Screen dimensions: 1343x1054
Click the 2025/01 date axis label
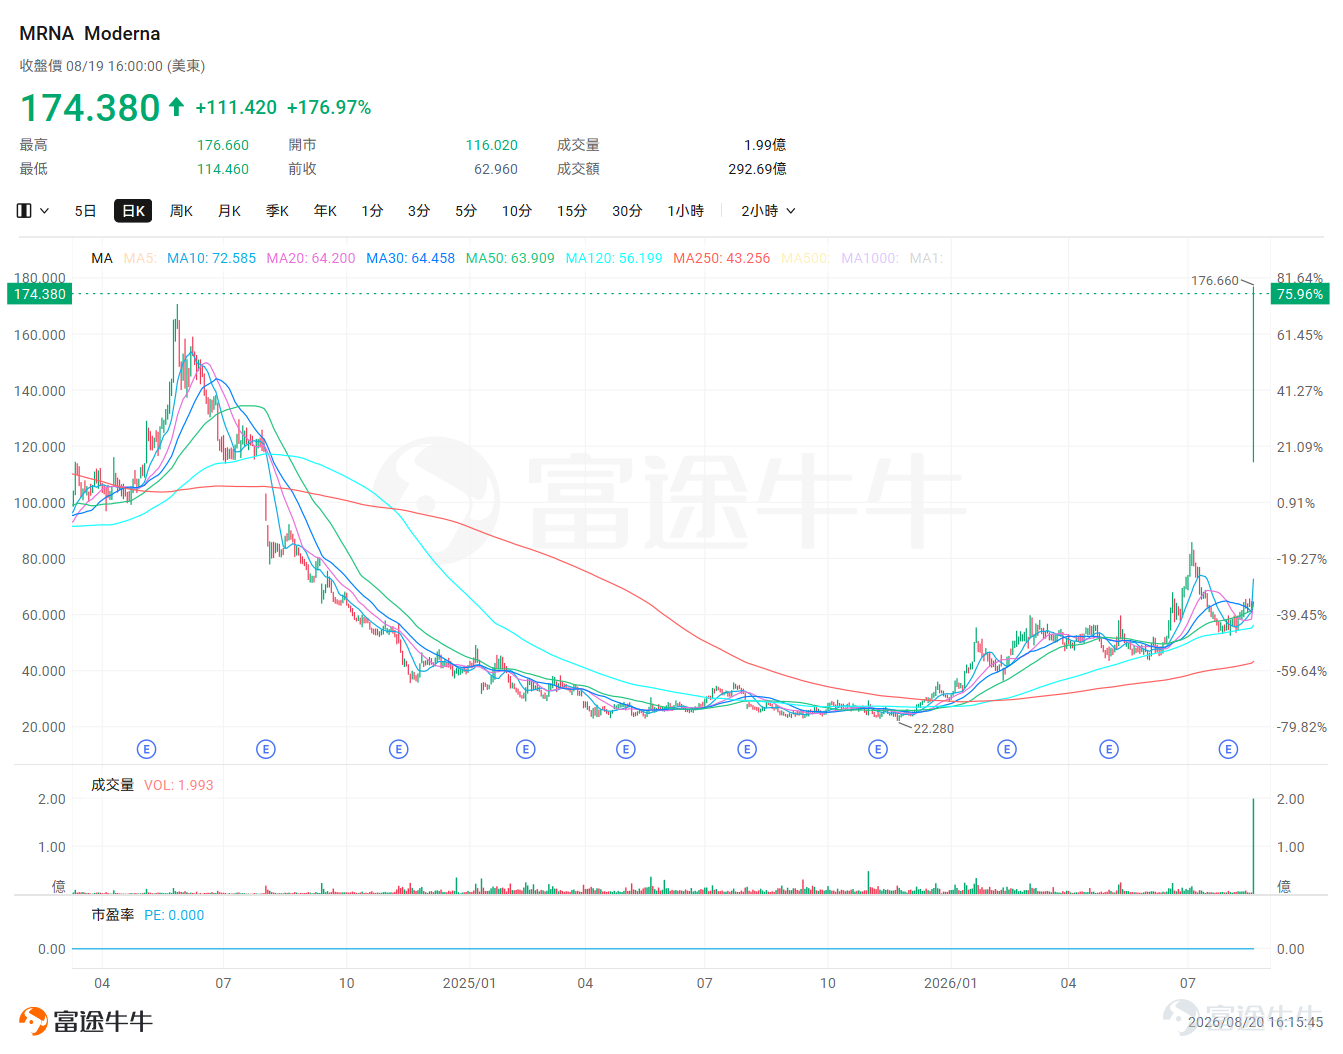pyautogui.click(x=470, y=983)
